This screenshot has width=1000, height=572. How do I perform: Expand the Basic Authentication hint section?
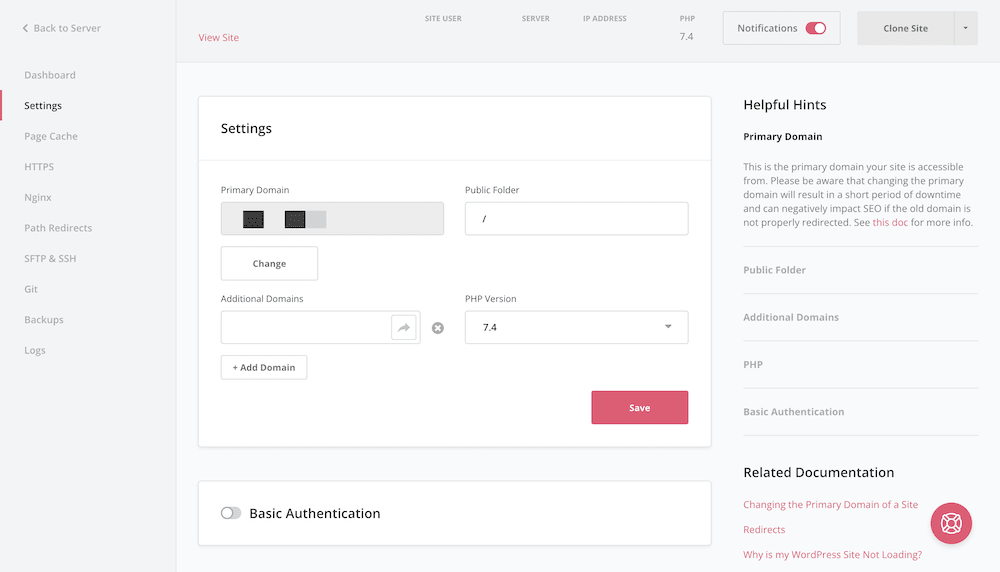(x=793, y=411)
